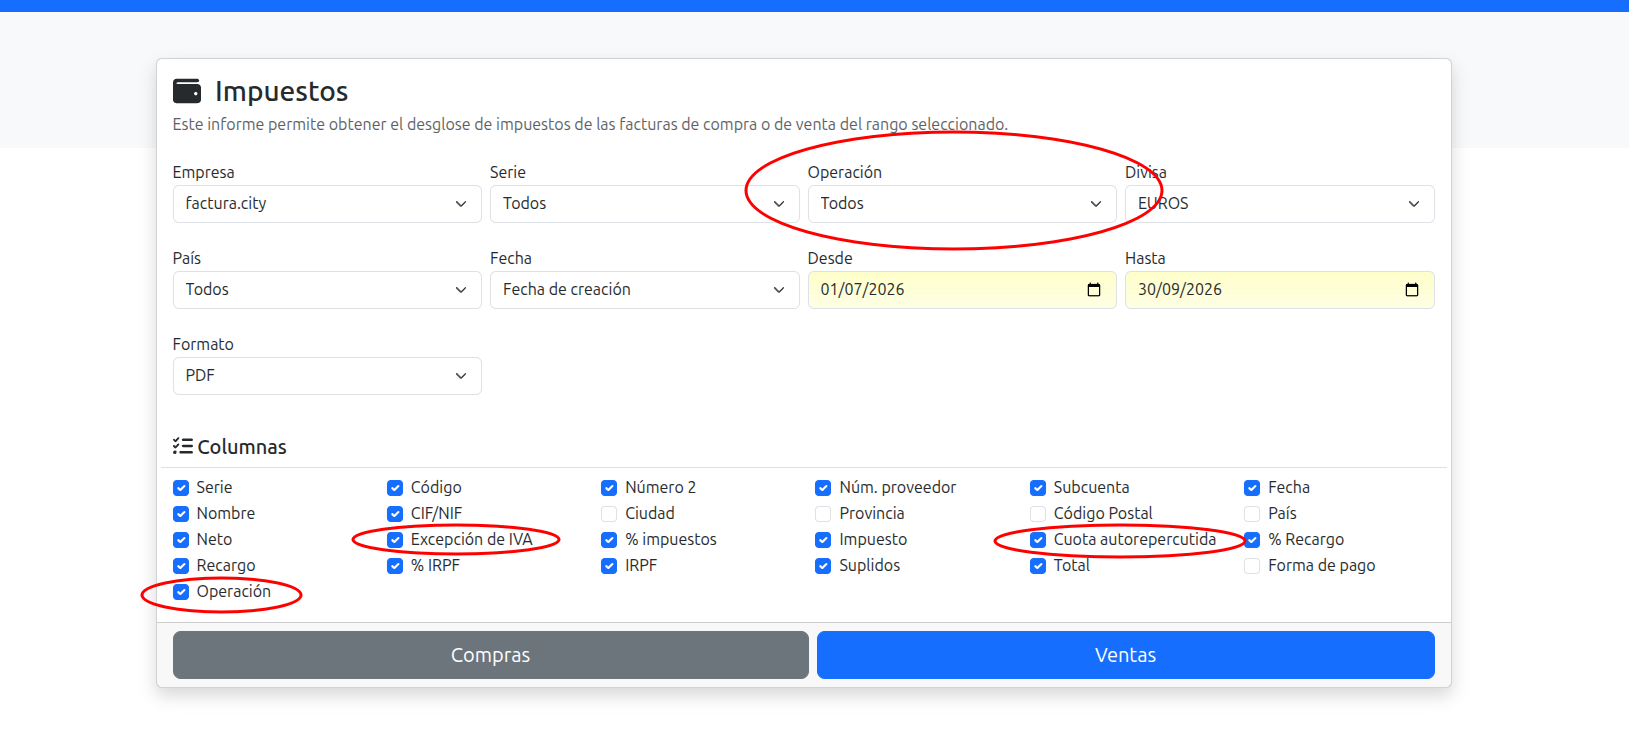Uncheck the Nombre column checkbox
Image resolution: width=1629 pixels, height=730 pixels.
coord(181,514)
